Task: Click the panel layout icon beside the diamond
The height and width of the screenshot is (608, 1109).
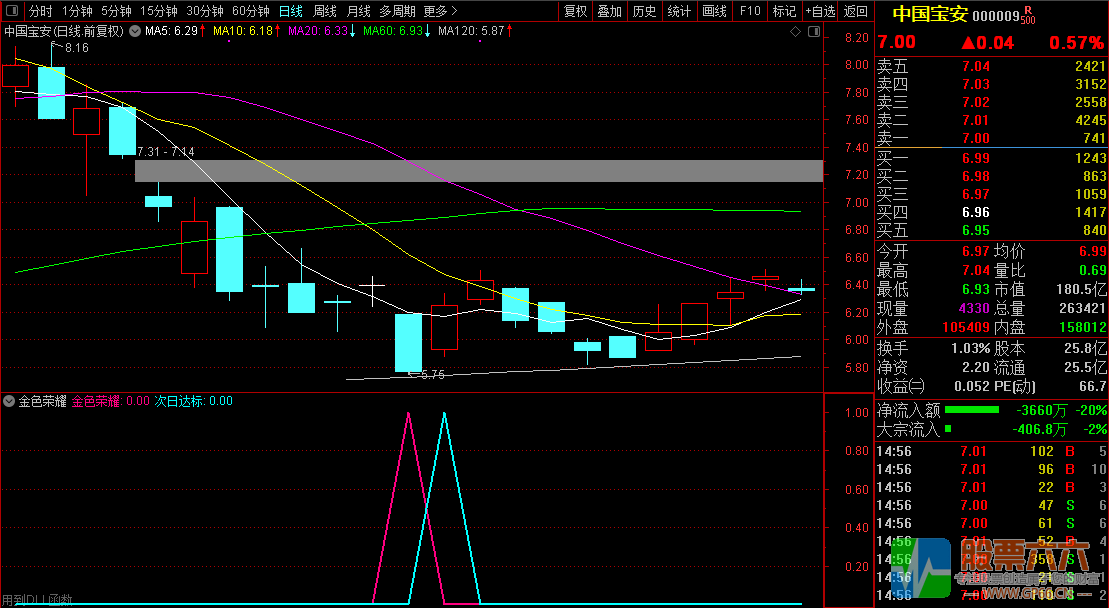Action: 811,32
